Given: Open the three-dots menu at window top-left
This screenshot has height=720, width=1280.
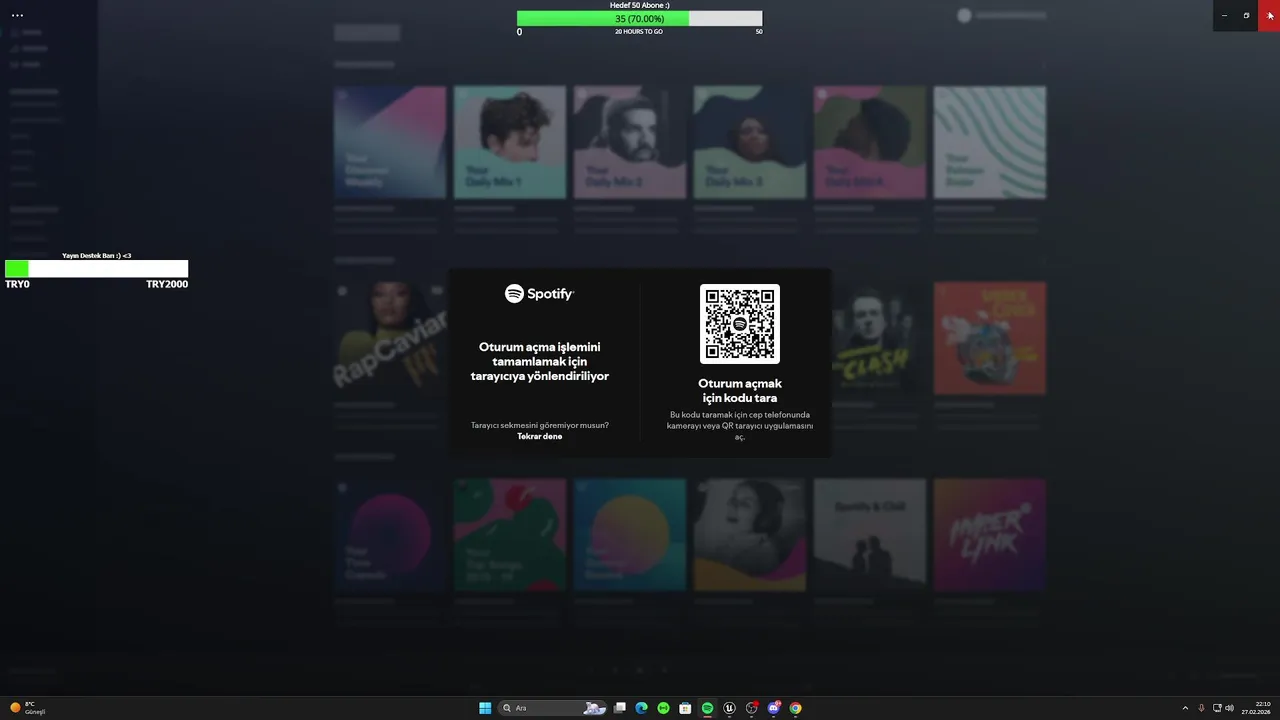Looking at the screenshot, I should pos(17,15).
